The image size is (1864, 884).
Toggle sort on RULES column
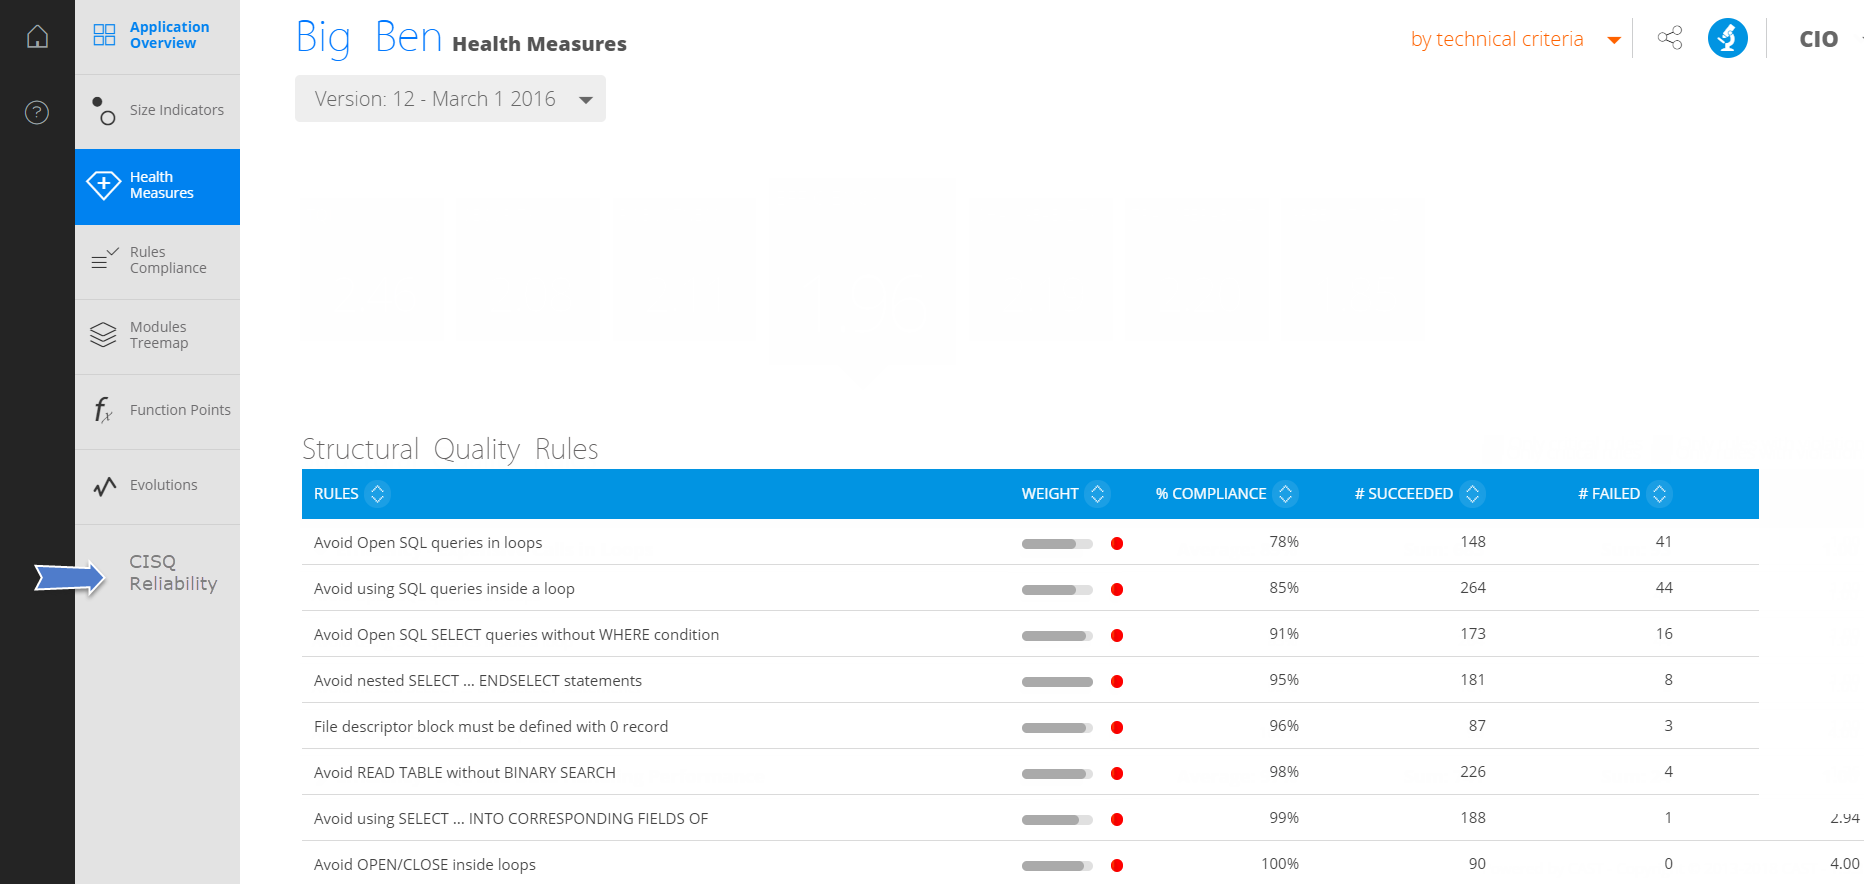(377, 494)
